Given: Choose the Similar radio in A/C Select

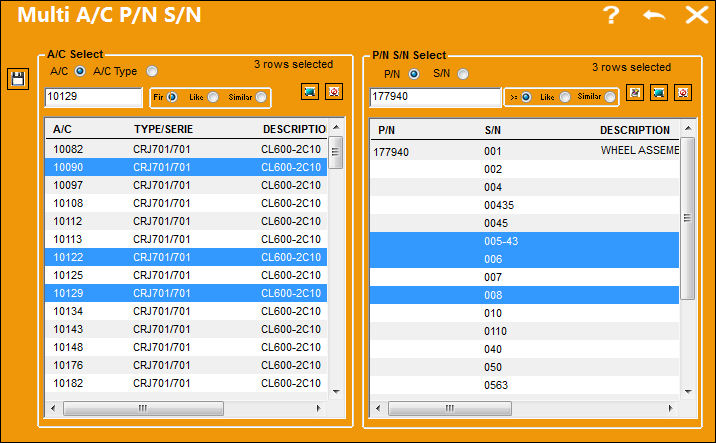Looking at the screenshot, I should (261, 97).
